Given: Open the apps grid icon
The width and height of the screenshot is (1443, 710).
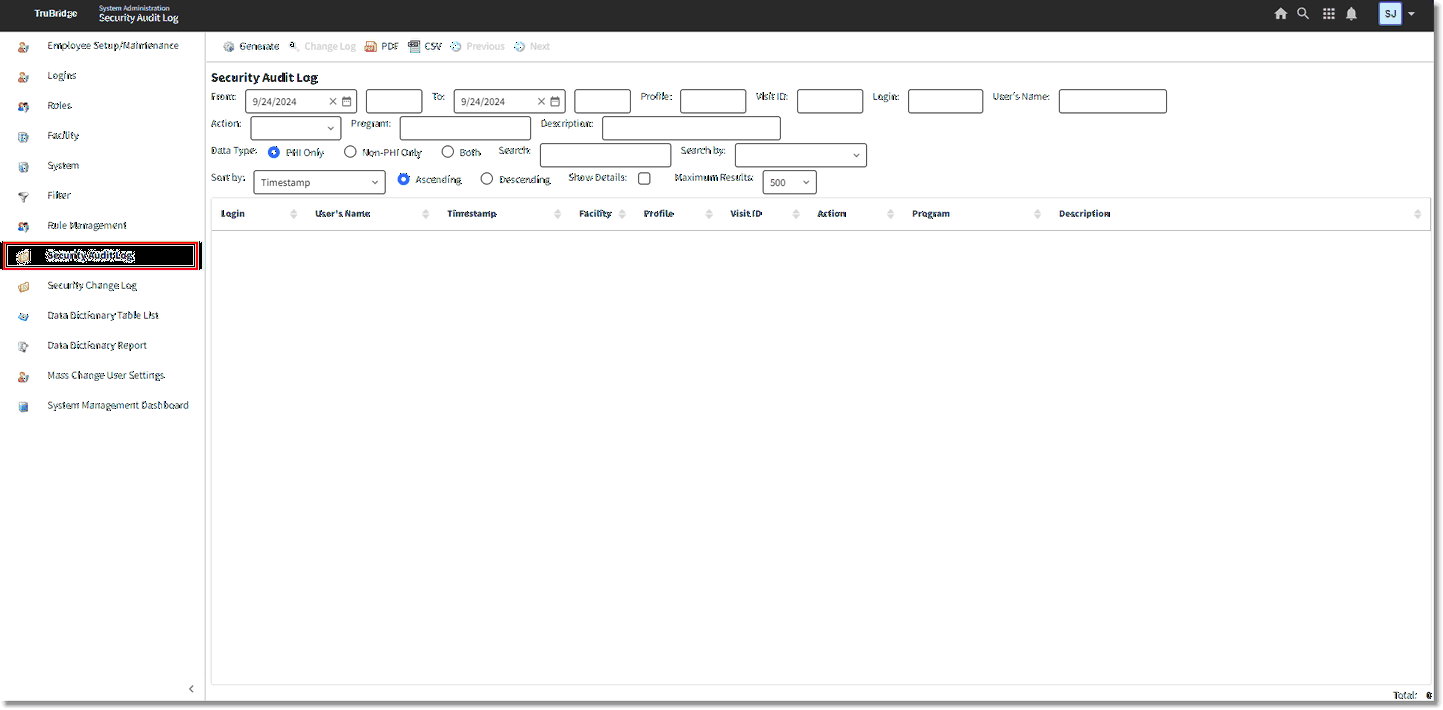Looking at the screenshot, I should 1329,14.
